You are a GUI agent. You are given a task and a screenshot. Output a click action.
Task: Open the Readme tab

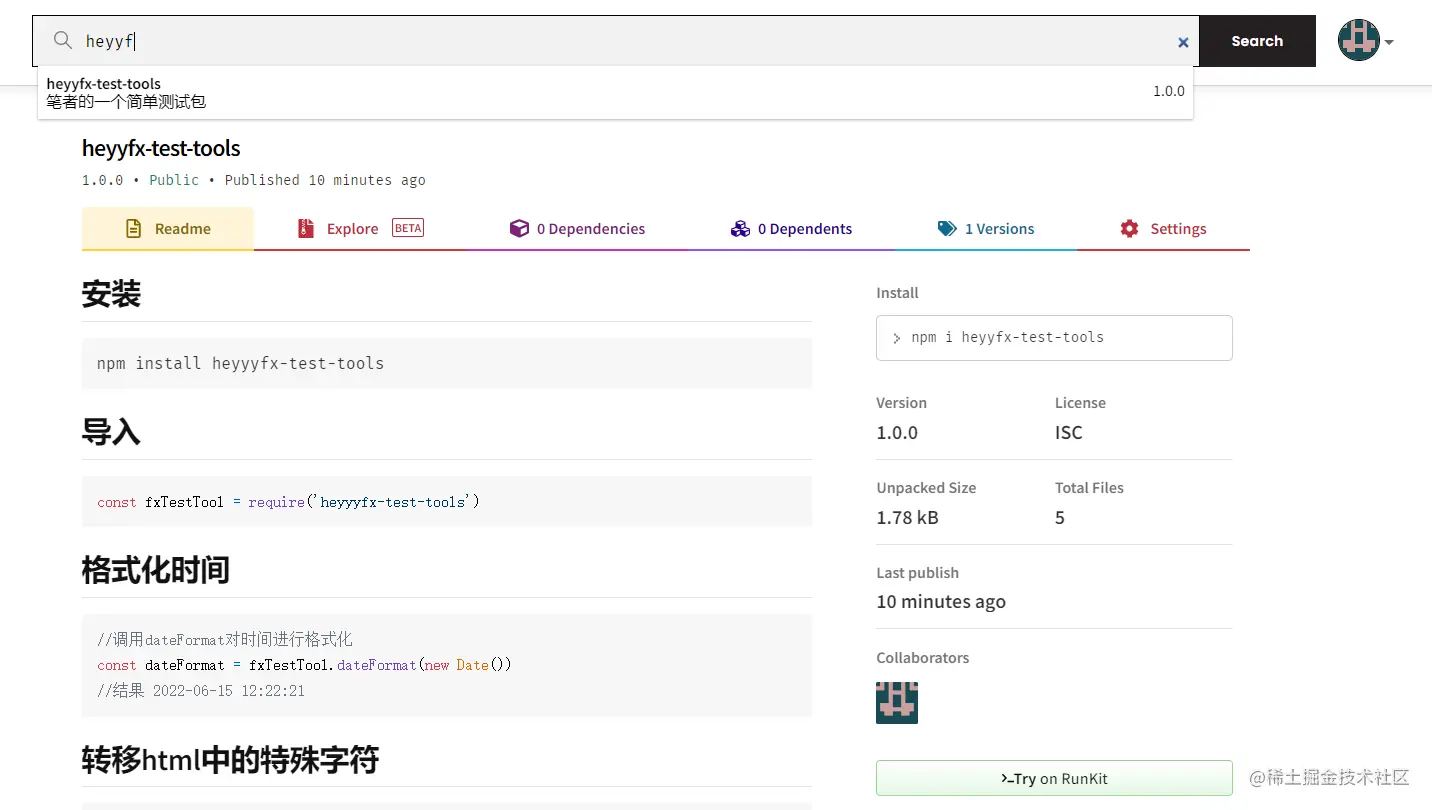point(168,228)
